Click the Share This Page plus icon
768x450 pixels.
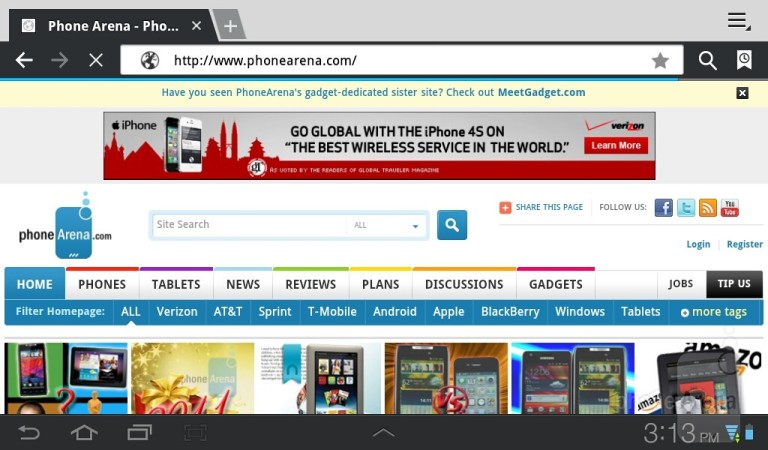(505, 208)
